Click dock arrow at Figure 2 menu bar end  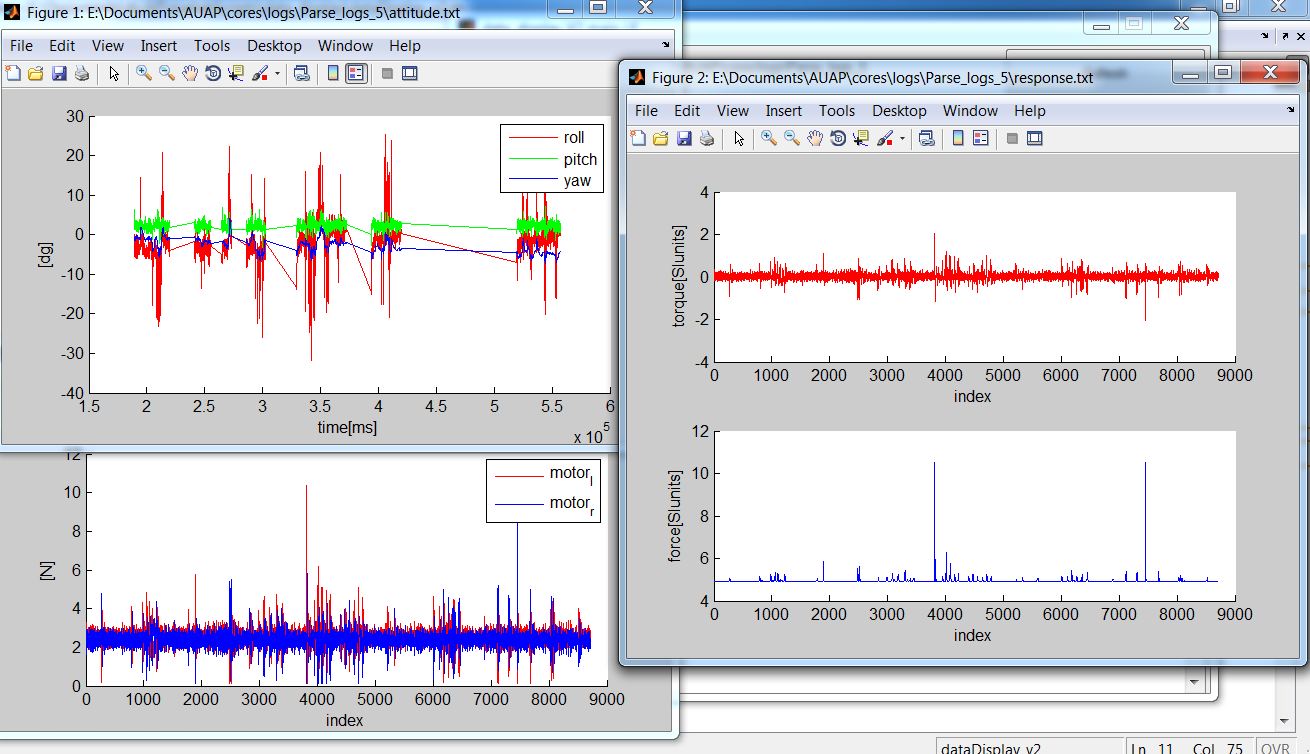click(x=1291, y=110)
